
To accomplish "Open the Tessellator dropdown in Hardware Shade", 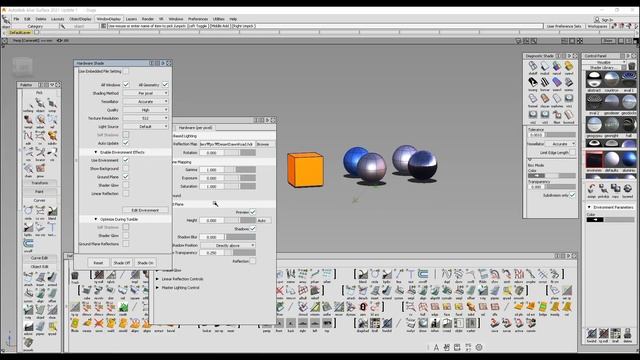I will [x=146, y=101].
